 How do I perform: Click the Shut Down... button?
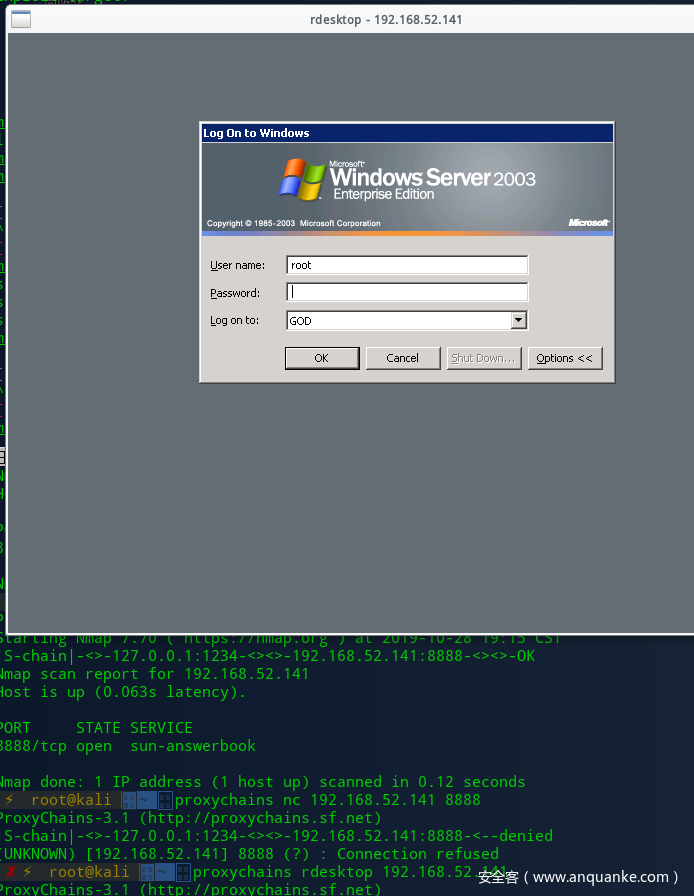click(484, 358)
